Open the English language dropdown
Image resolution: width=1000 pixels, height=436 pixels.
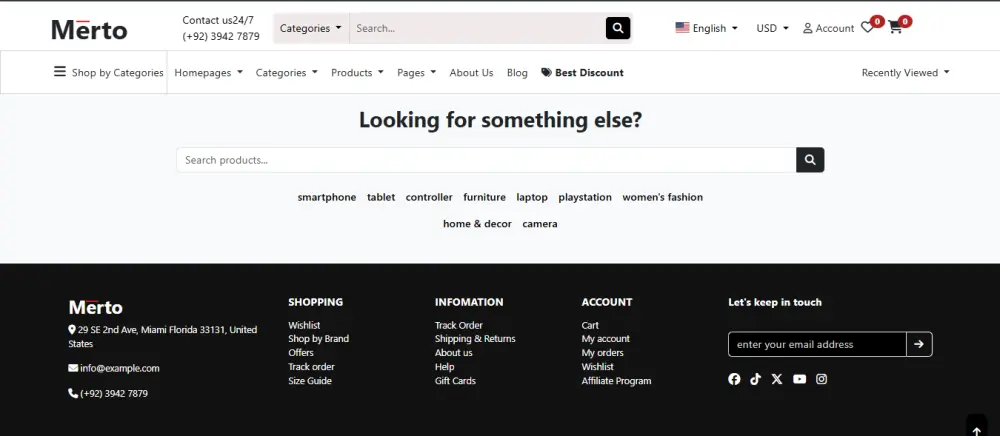(x=707, y=28)
